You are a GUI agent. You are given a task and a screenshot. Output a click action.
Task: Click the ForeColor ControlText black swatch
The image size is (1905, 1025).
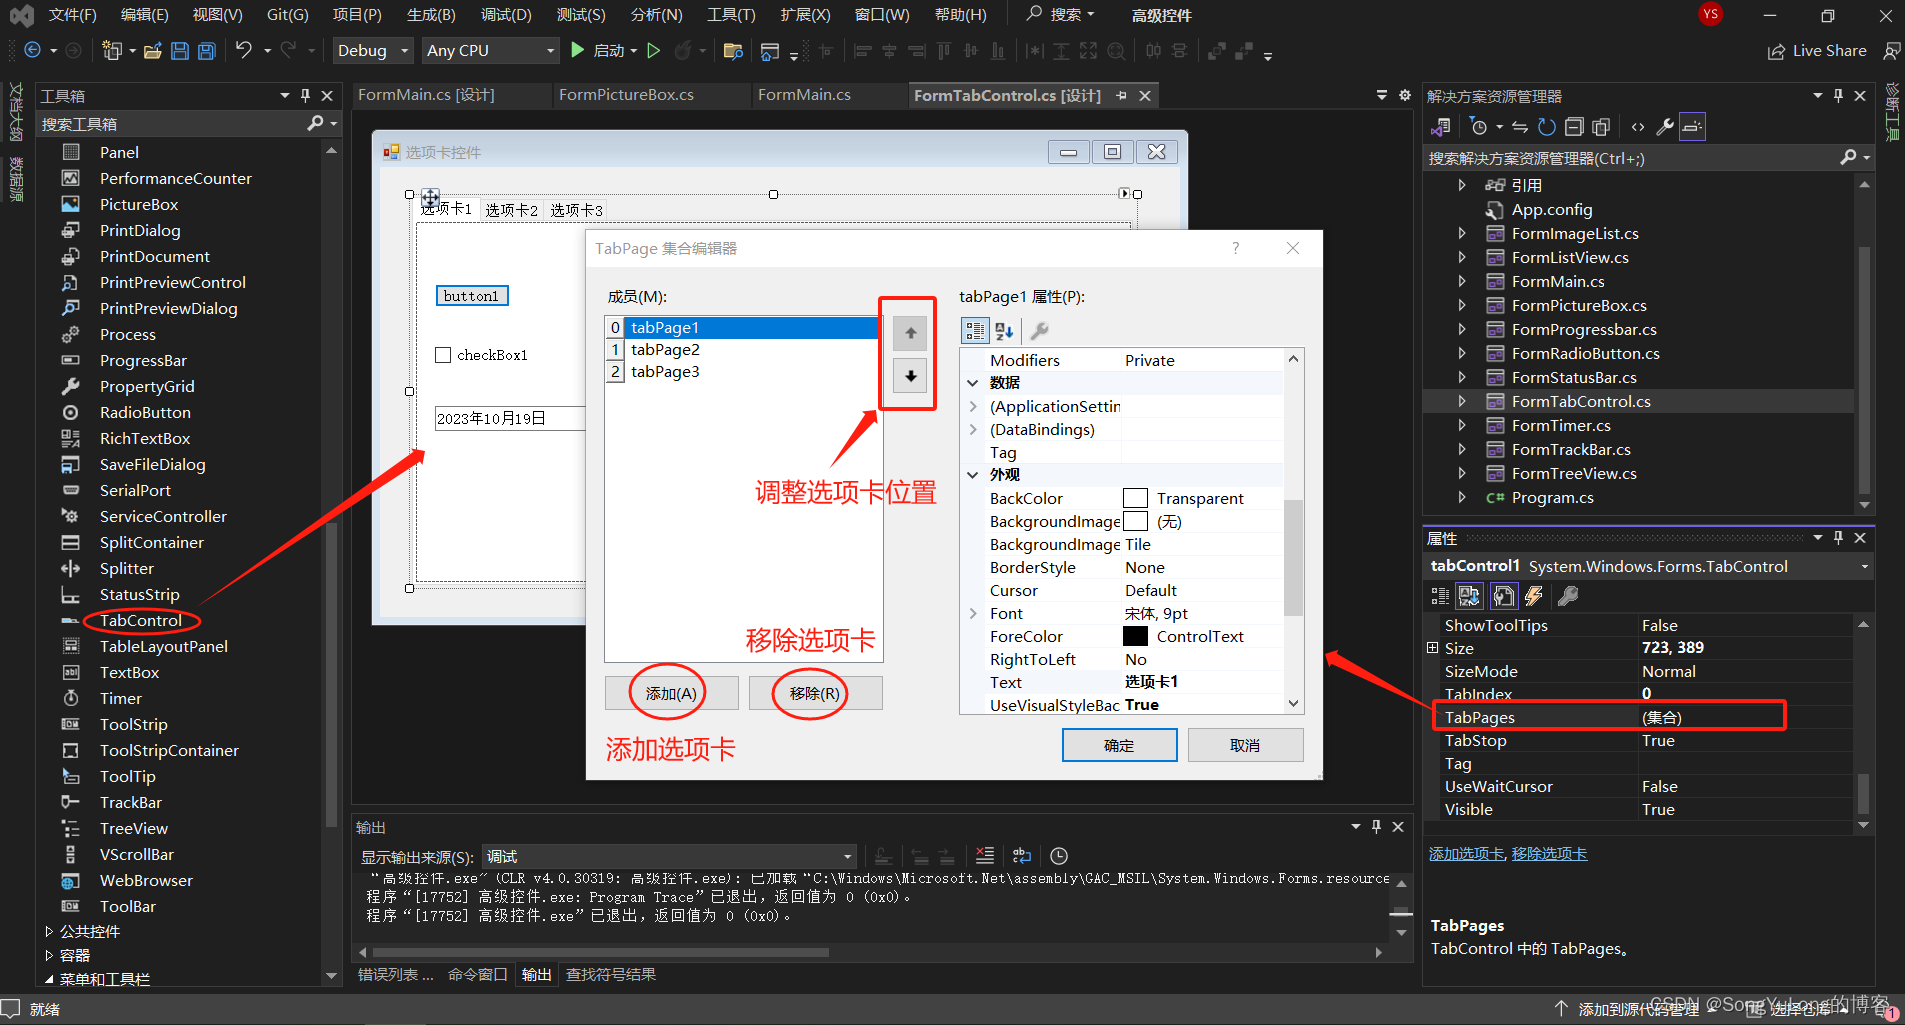coord(1135,636)
